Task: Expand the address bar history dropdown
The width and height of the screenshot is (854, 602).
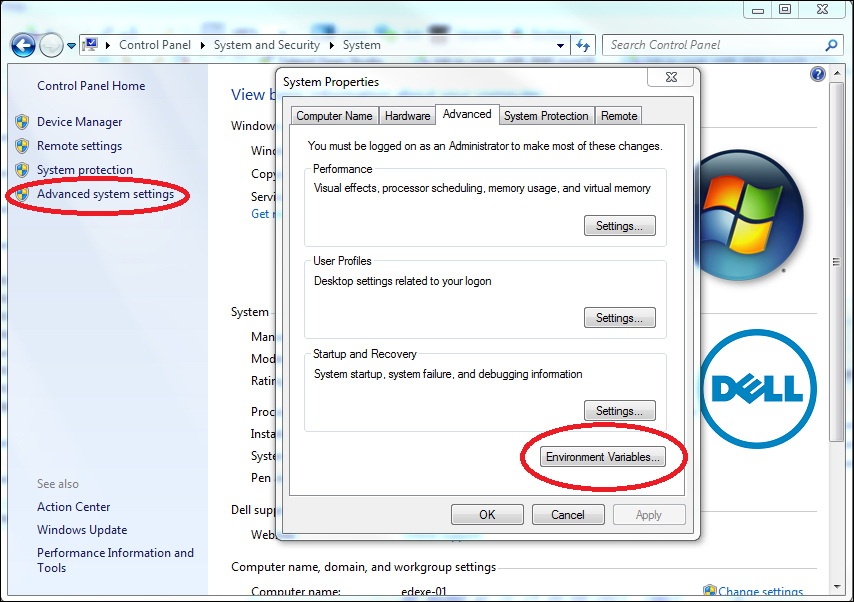Action: [x=561, y=45]
